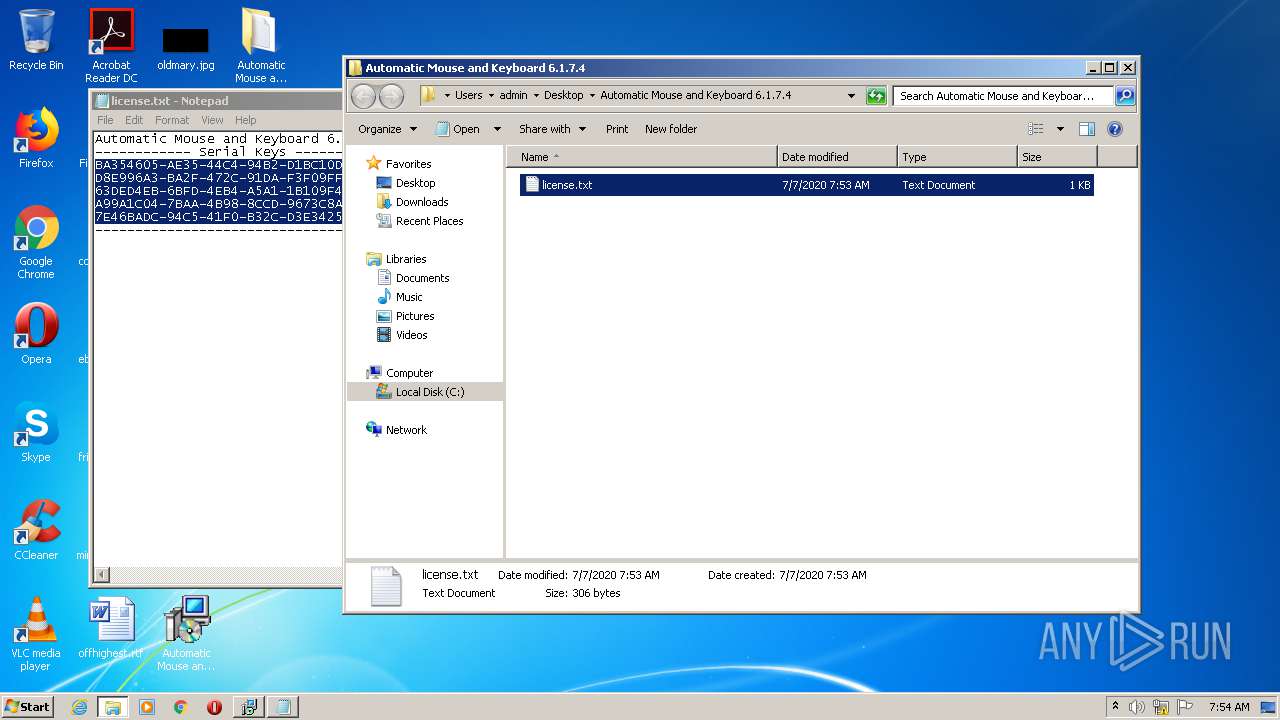Viewport: 1280px width, 720px height.
Task: Open the VLC media player desktop shortcut
Action: tap(36, 634)
